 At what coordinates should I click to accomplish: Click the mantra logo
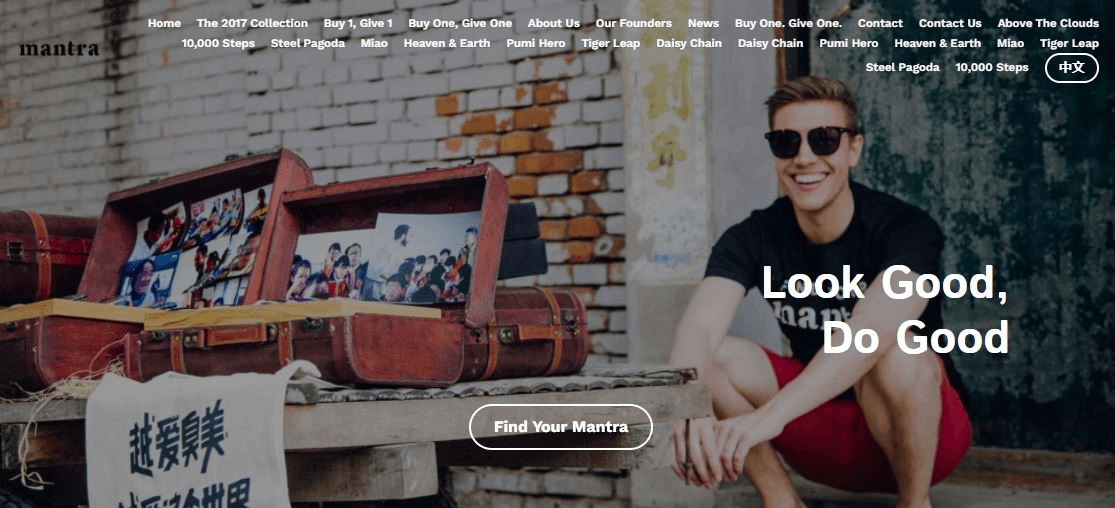59,49
